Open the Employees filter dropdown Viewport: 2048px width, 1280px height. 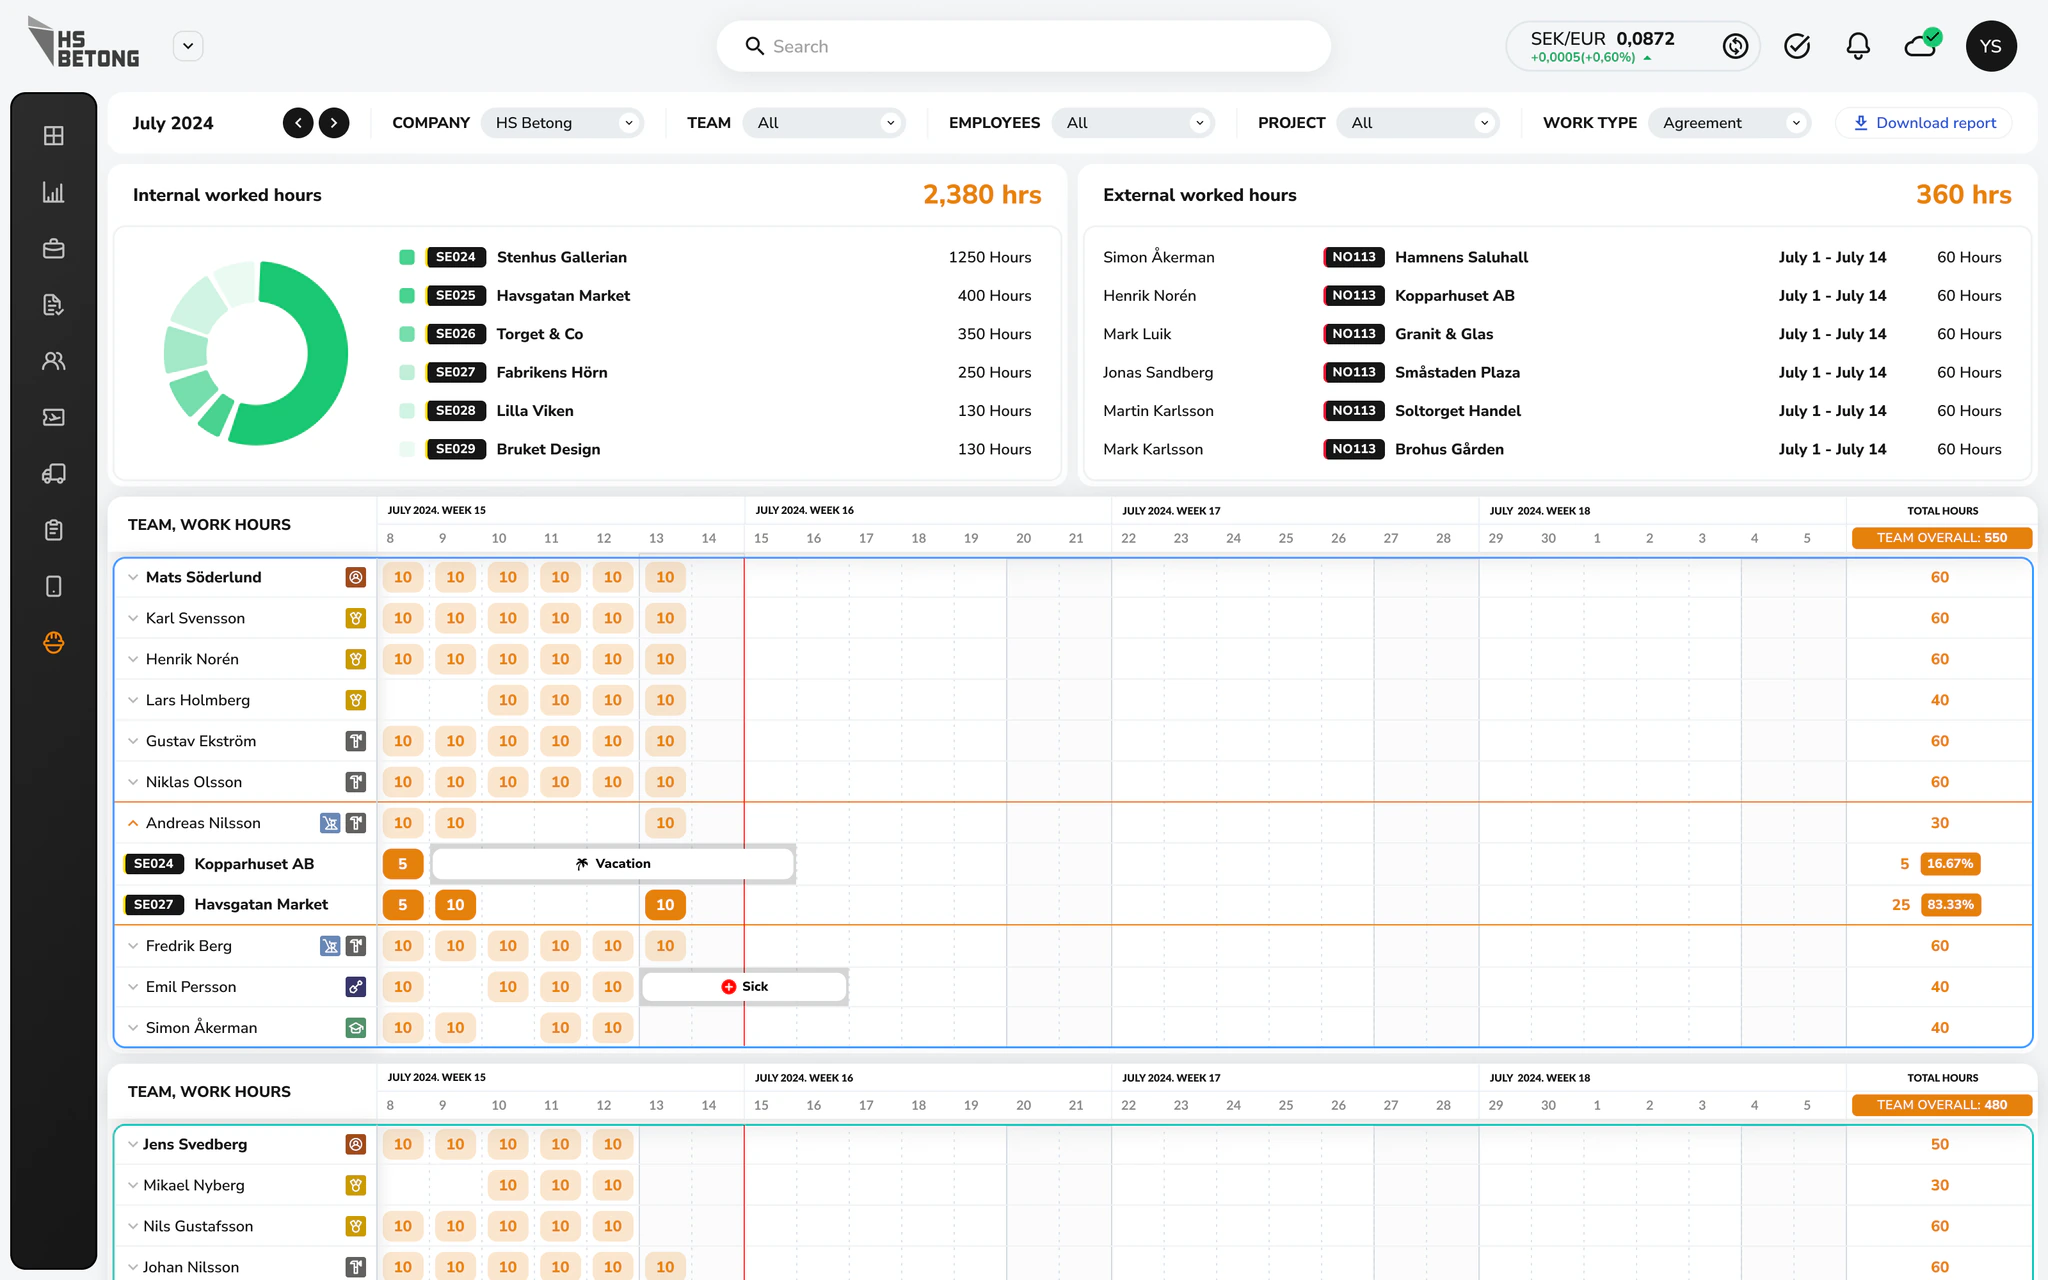pos(1134,123)
